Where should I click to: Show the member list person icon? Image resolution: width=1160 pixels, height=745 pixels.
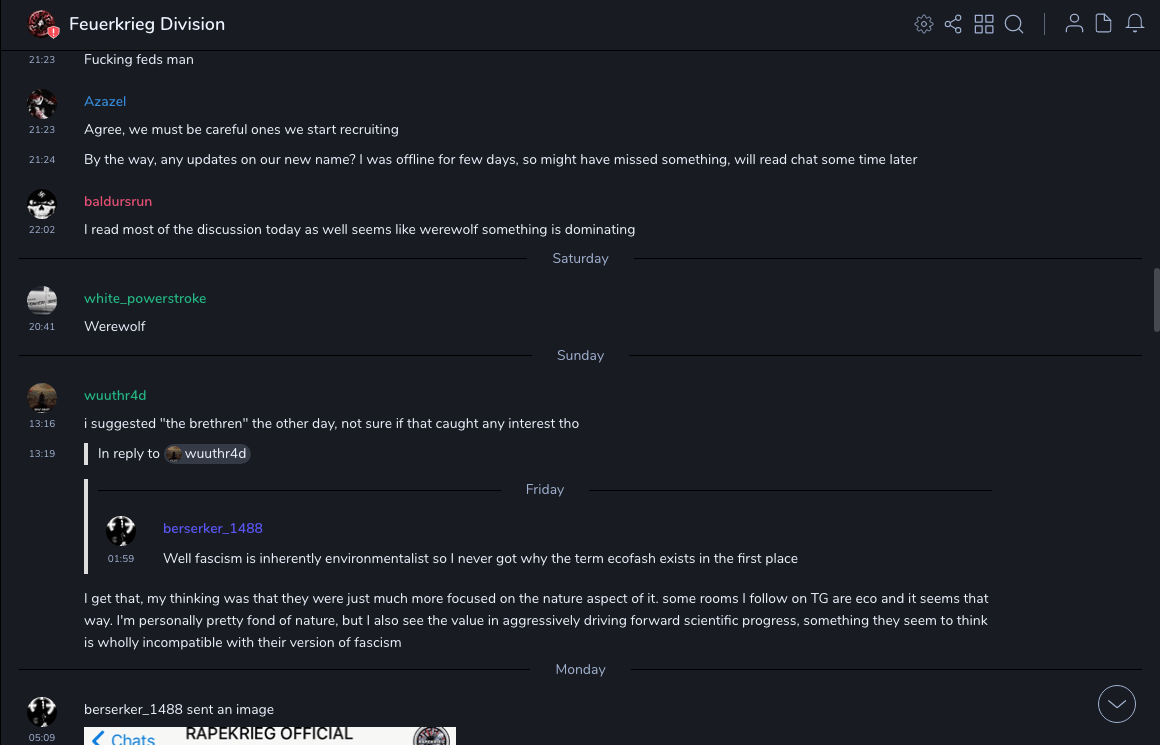1074,24
